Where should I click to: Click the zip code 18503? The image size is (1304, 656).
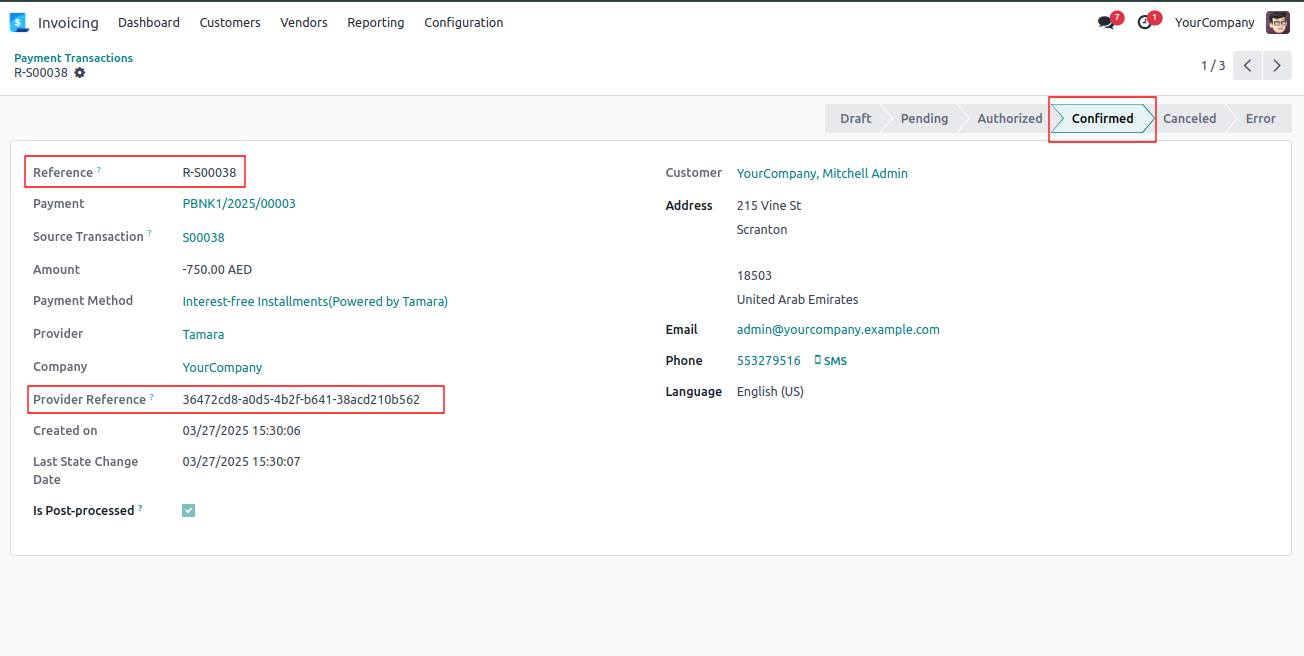tap(754, 276)
